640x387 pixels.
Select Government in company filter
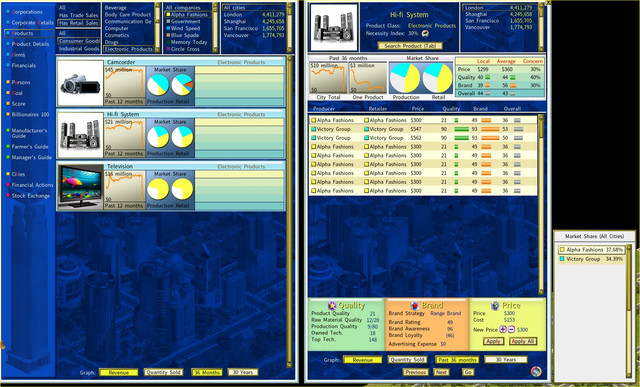point(185,21)
